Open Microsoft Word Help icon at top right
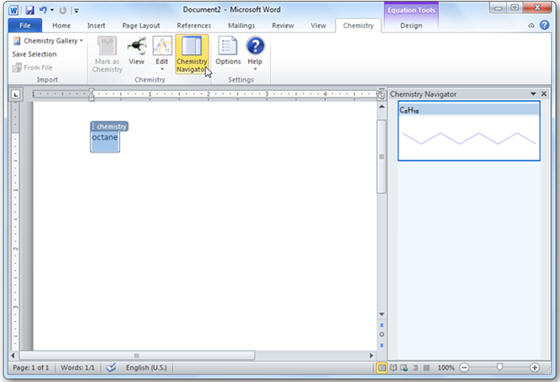Viewport: 560px width, 382px height. click(x=545, y=25)
